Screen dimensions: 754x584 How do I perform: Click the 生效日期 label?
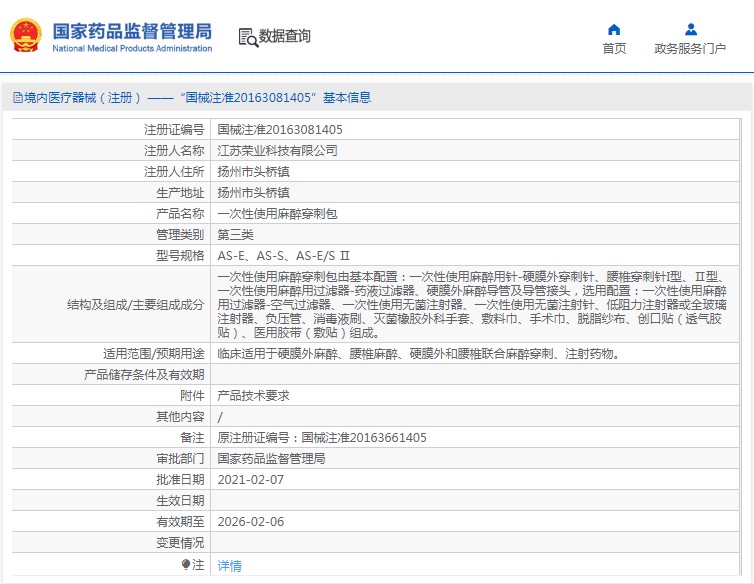(x=180, y=501)
